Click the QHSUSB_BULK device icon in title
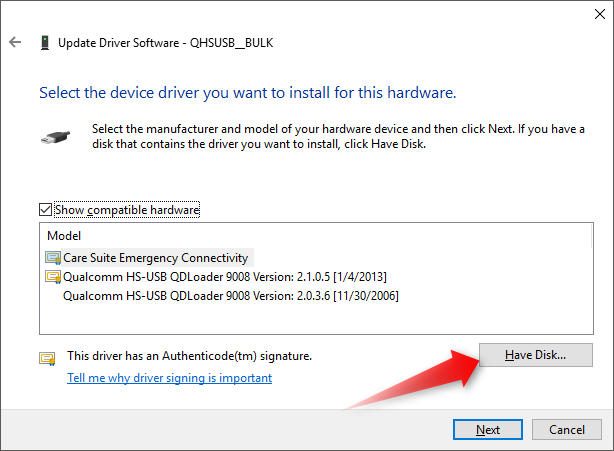614x451 pixels. (x=45, y=42)
